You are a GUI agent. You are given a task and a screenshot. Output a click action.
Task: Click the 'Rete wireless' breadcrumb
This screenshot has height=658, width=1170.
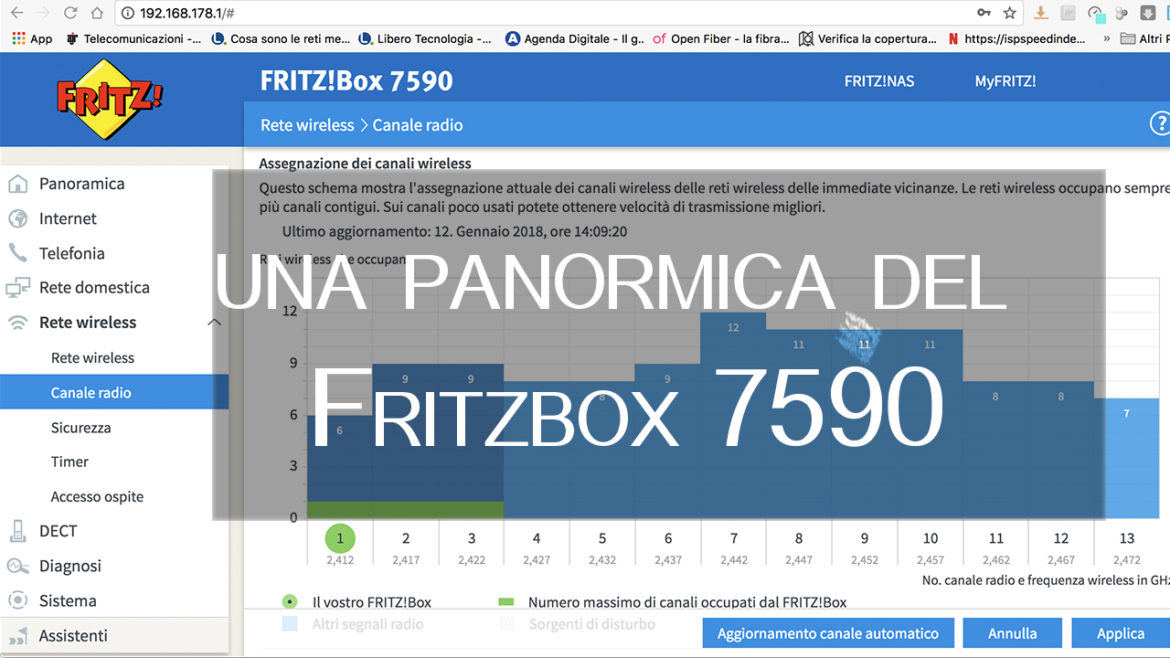[307, 125]
